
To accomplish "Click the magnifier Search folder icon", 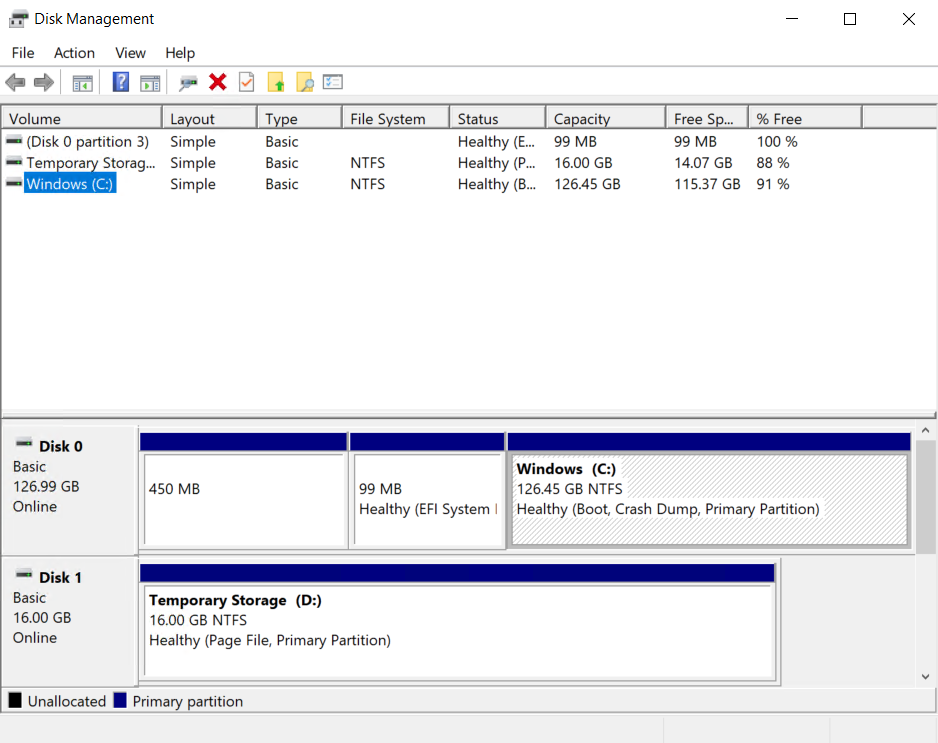I will tap(304, 83).
